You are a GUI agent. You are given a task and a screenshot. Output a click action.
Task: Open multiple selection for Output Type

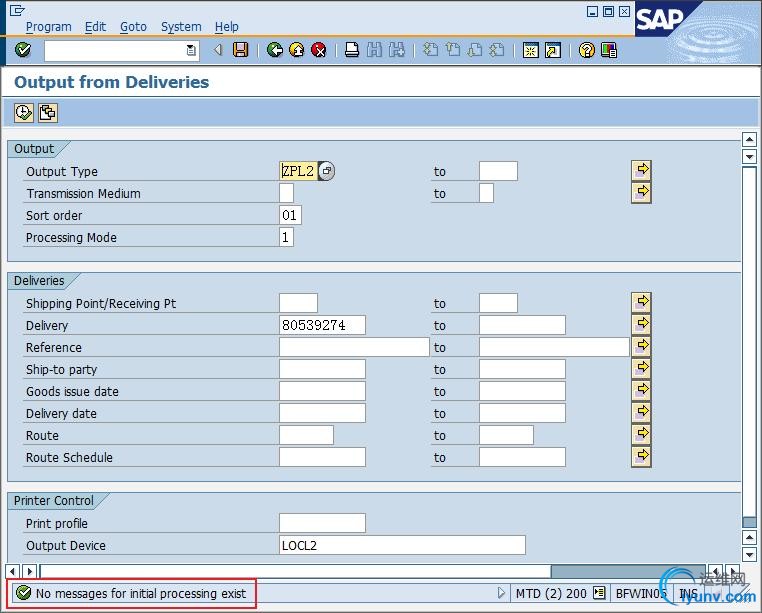[x=642, y=170]
